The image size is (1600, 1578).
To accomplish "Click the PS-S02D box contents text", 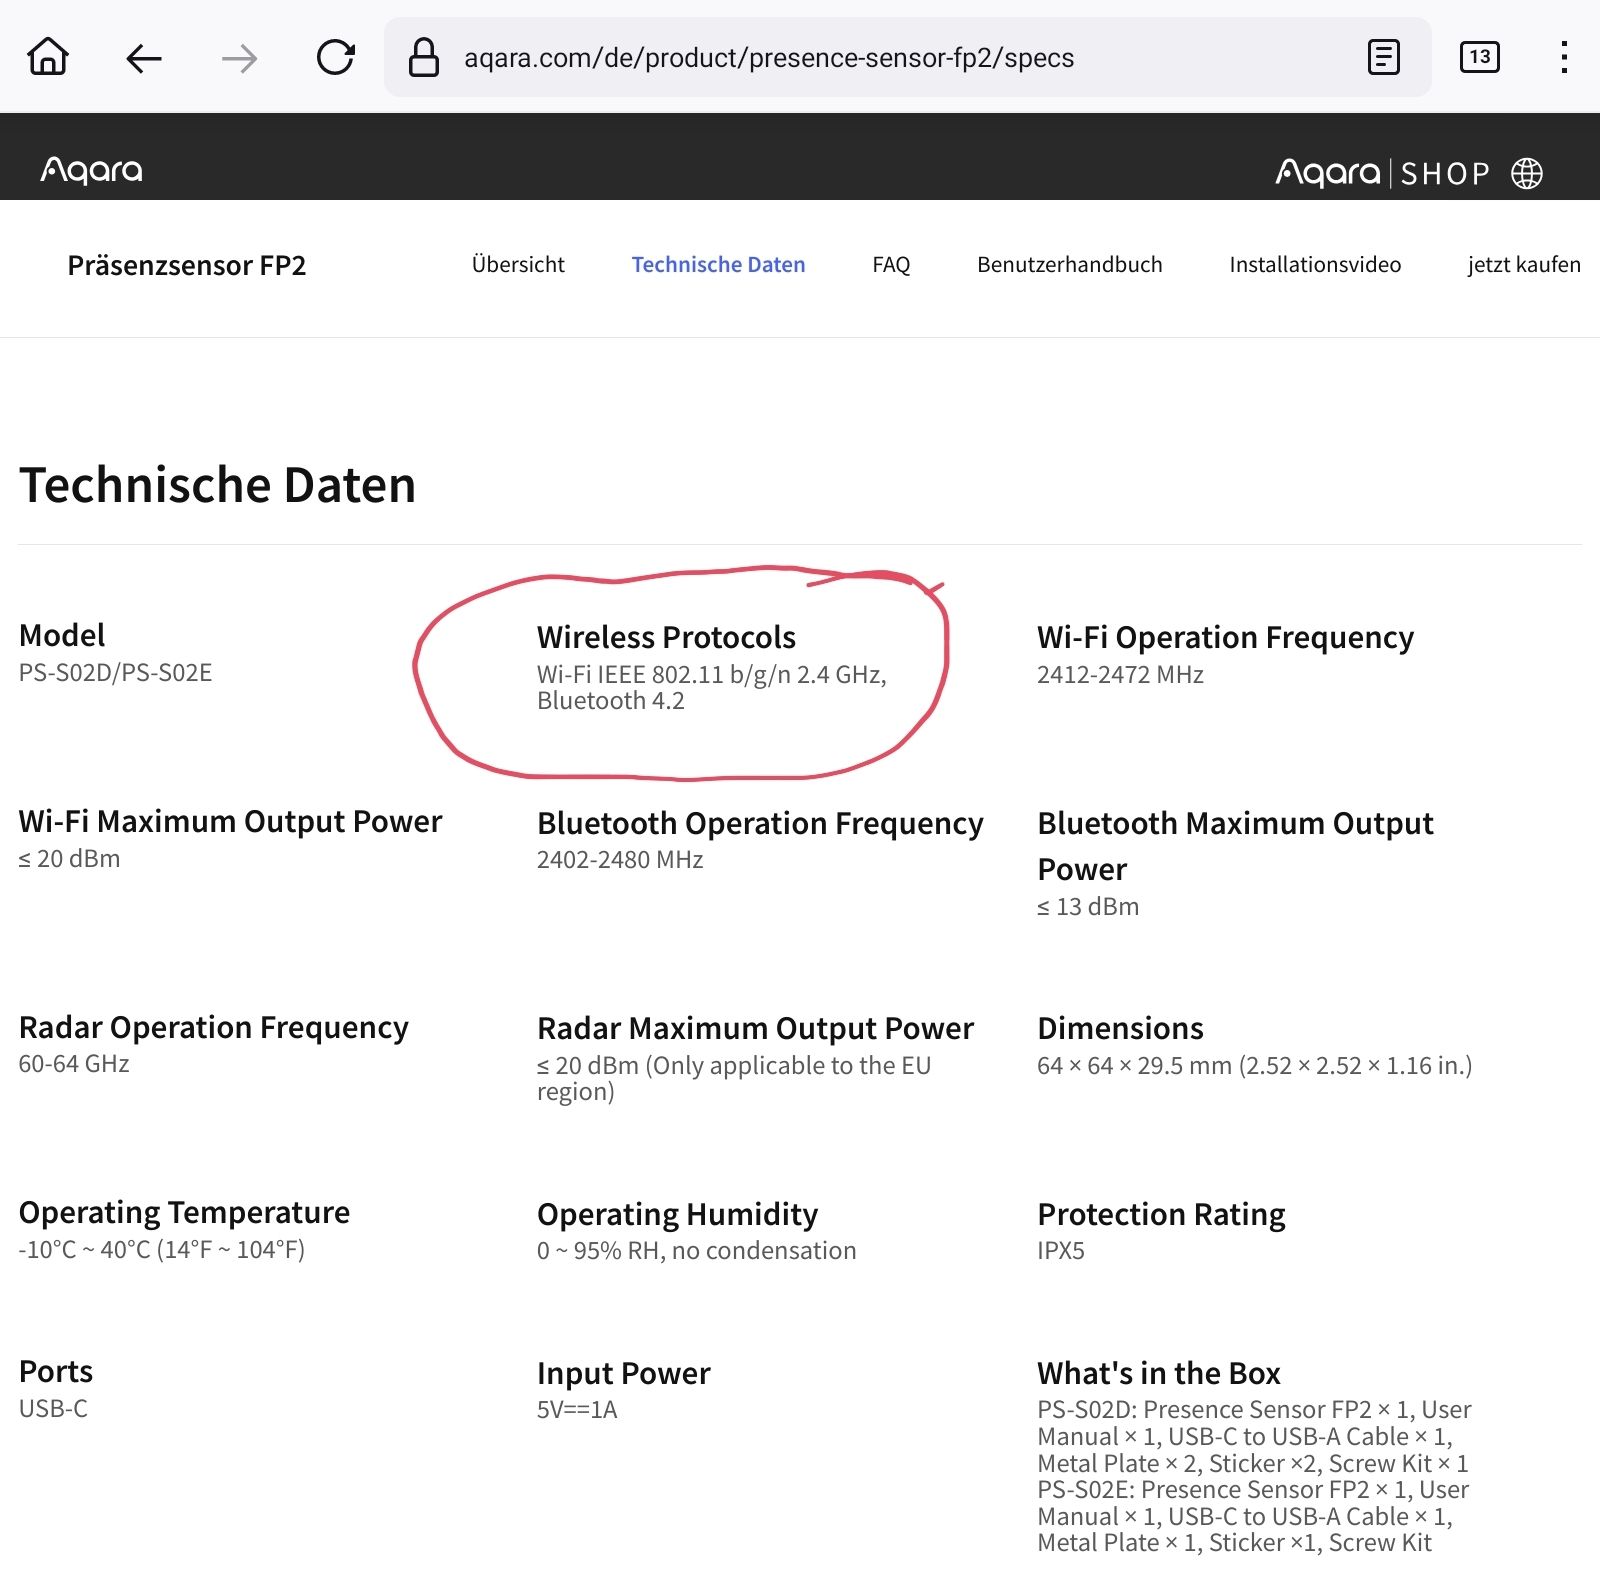I will [1254, 1436].
